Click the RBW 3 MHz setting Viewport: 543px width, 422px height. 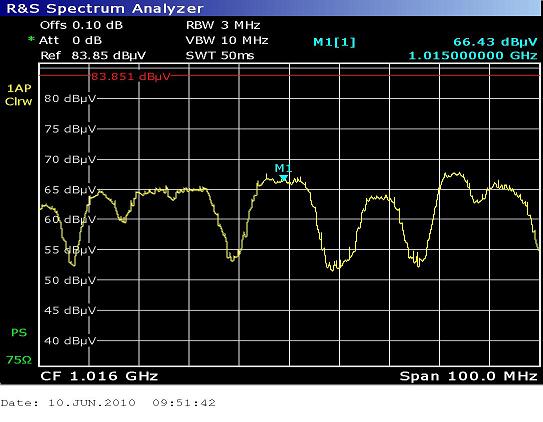223,25
